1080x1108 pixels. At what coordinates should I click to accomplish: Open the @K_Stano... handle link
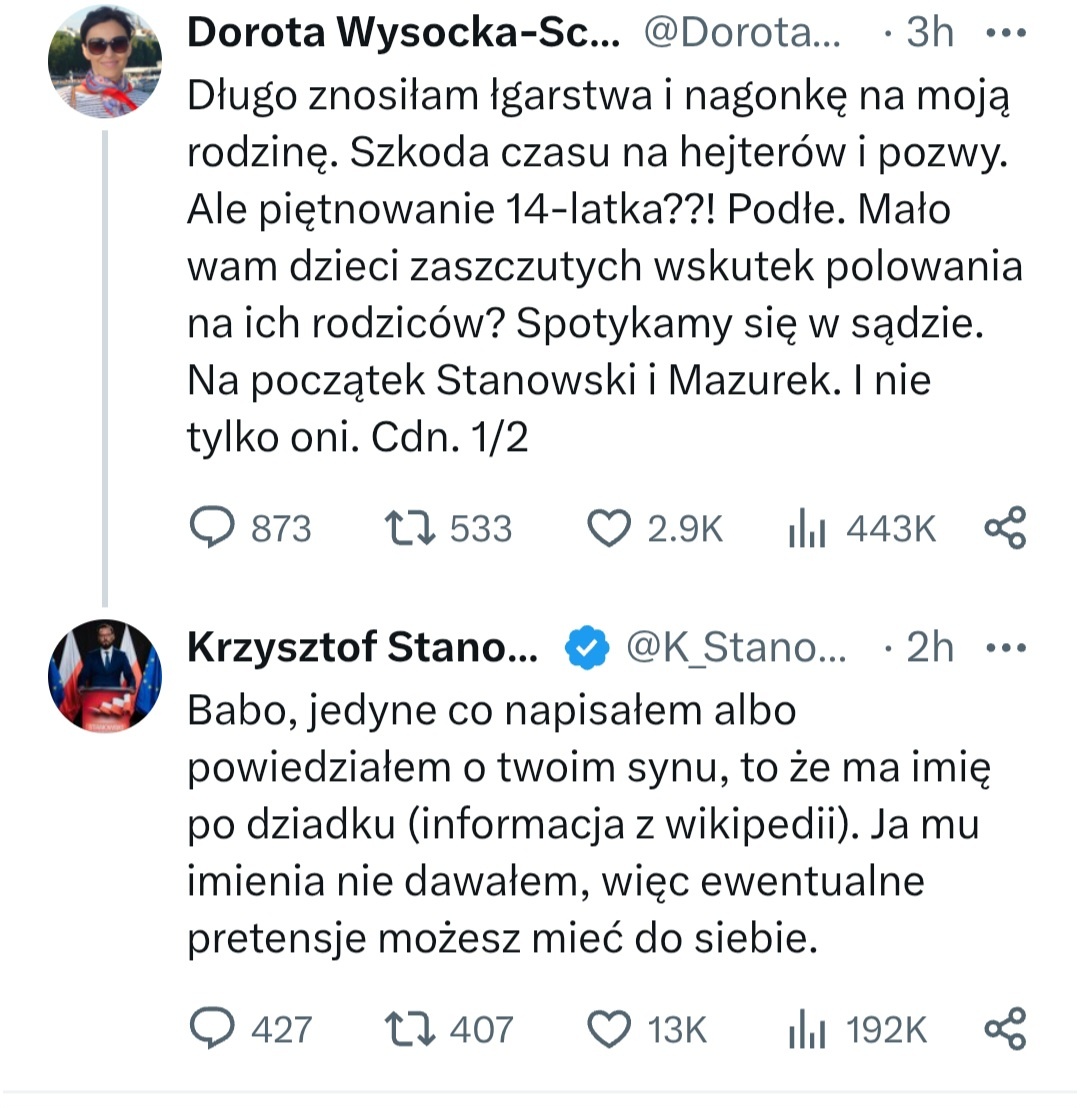click(736, 650)
